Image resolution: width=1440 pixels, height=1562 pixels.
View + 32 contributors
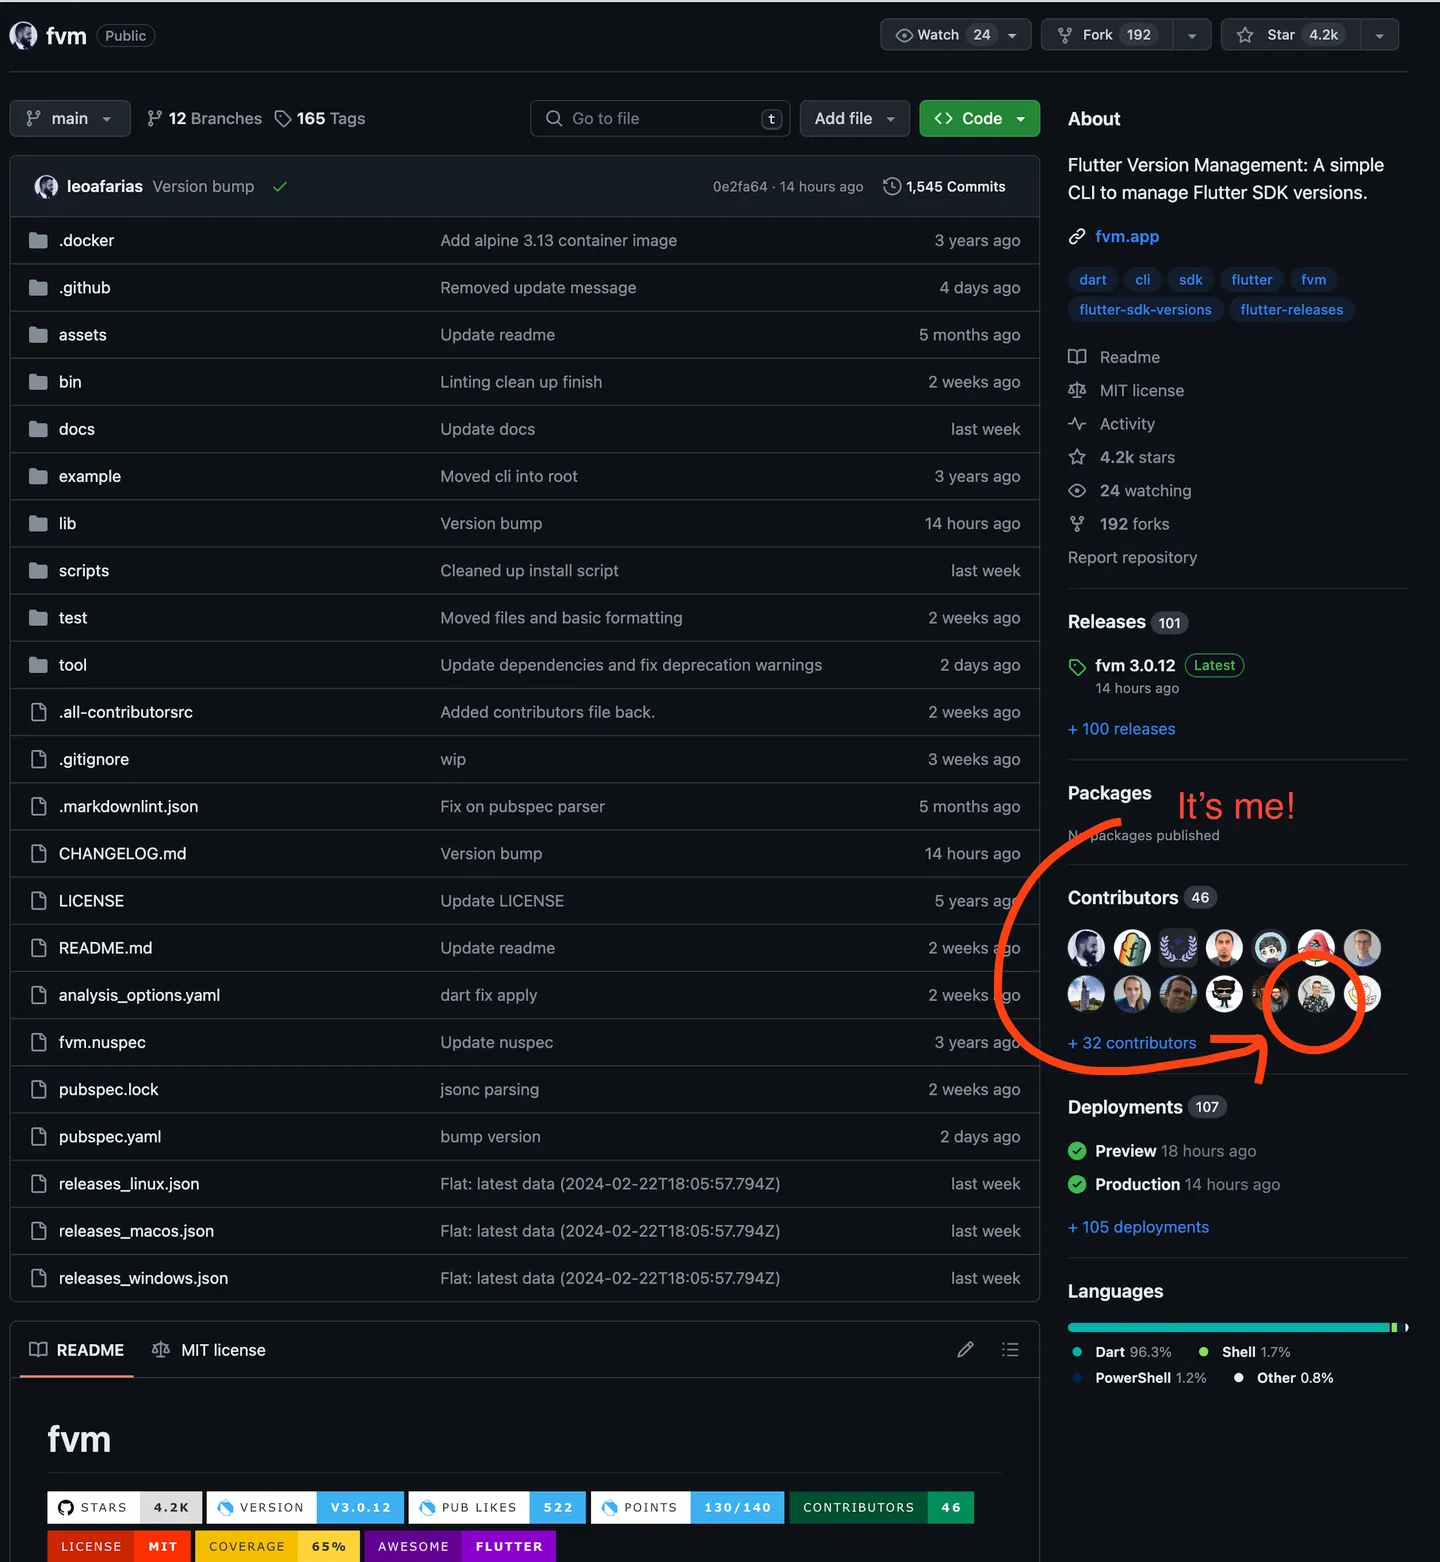pos(1132,1044)
